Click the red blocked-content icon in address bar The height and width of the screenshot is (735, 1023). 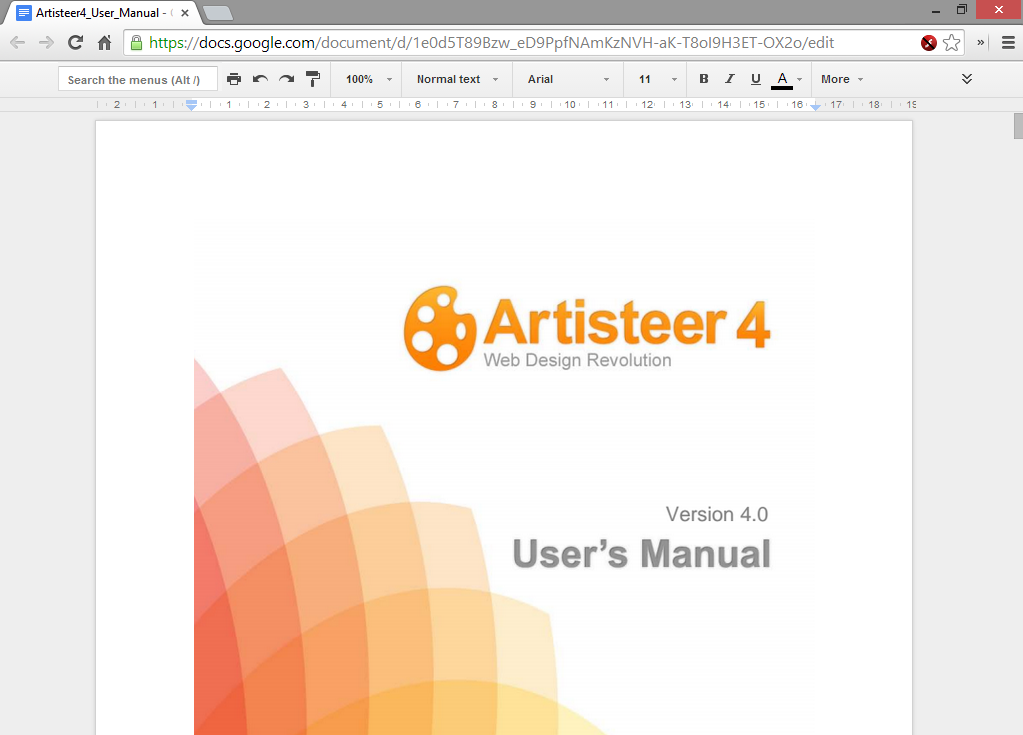[x=928, y=43]
